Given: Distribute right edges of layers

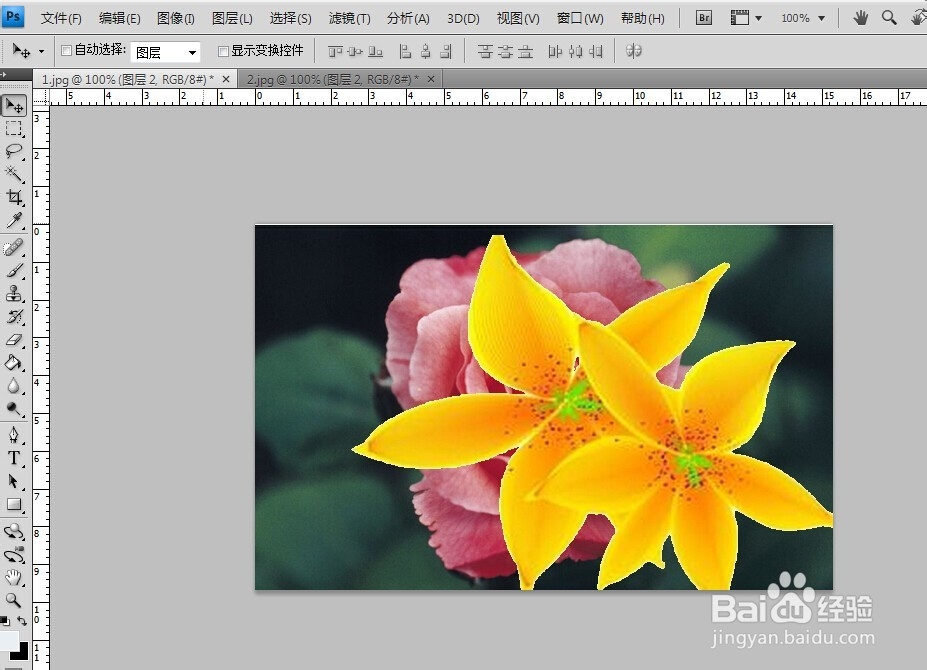Looking at the screenshot, I should [596, 51].
